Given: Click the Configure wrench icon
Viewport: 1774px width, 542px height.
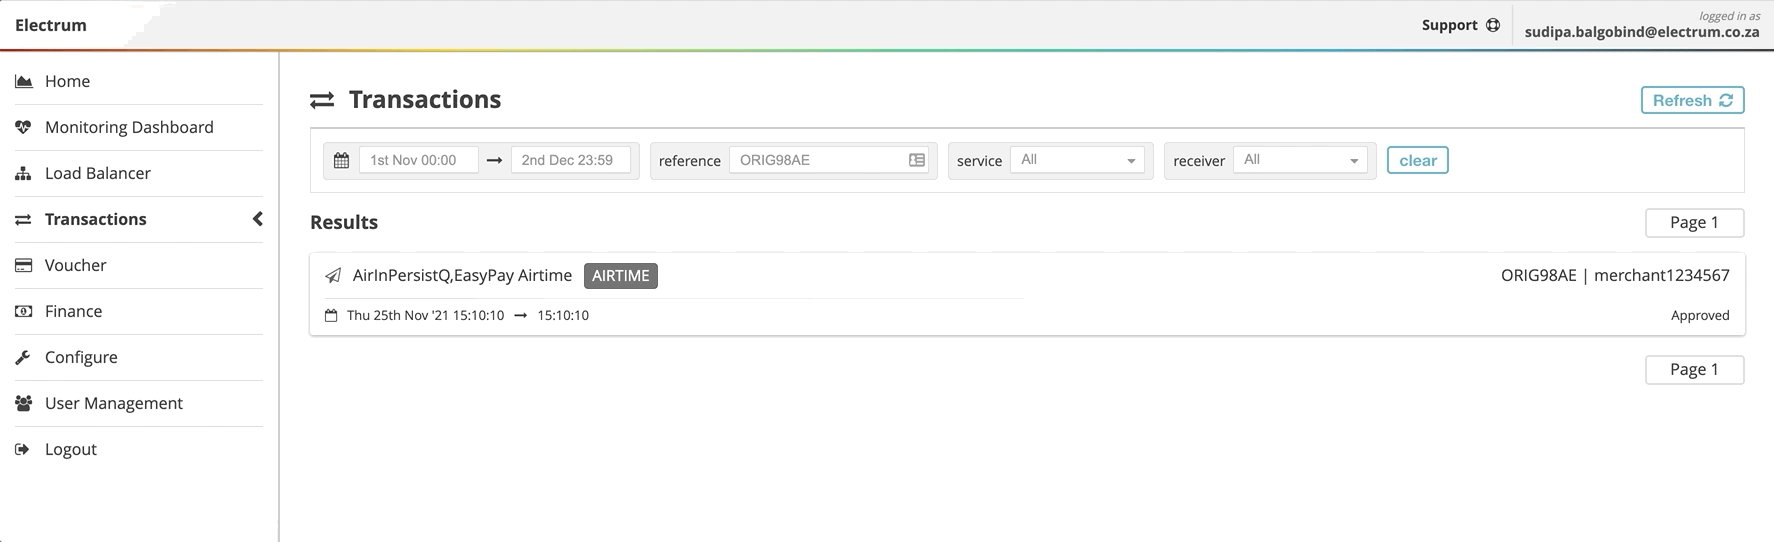Looking at the screenshot, I should click(x=23, y=357).
